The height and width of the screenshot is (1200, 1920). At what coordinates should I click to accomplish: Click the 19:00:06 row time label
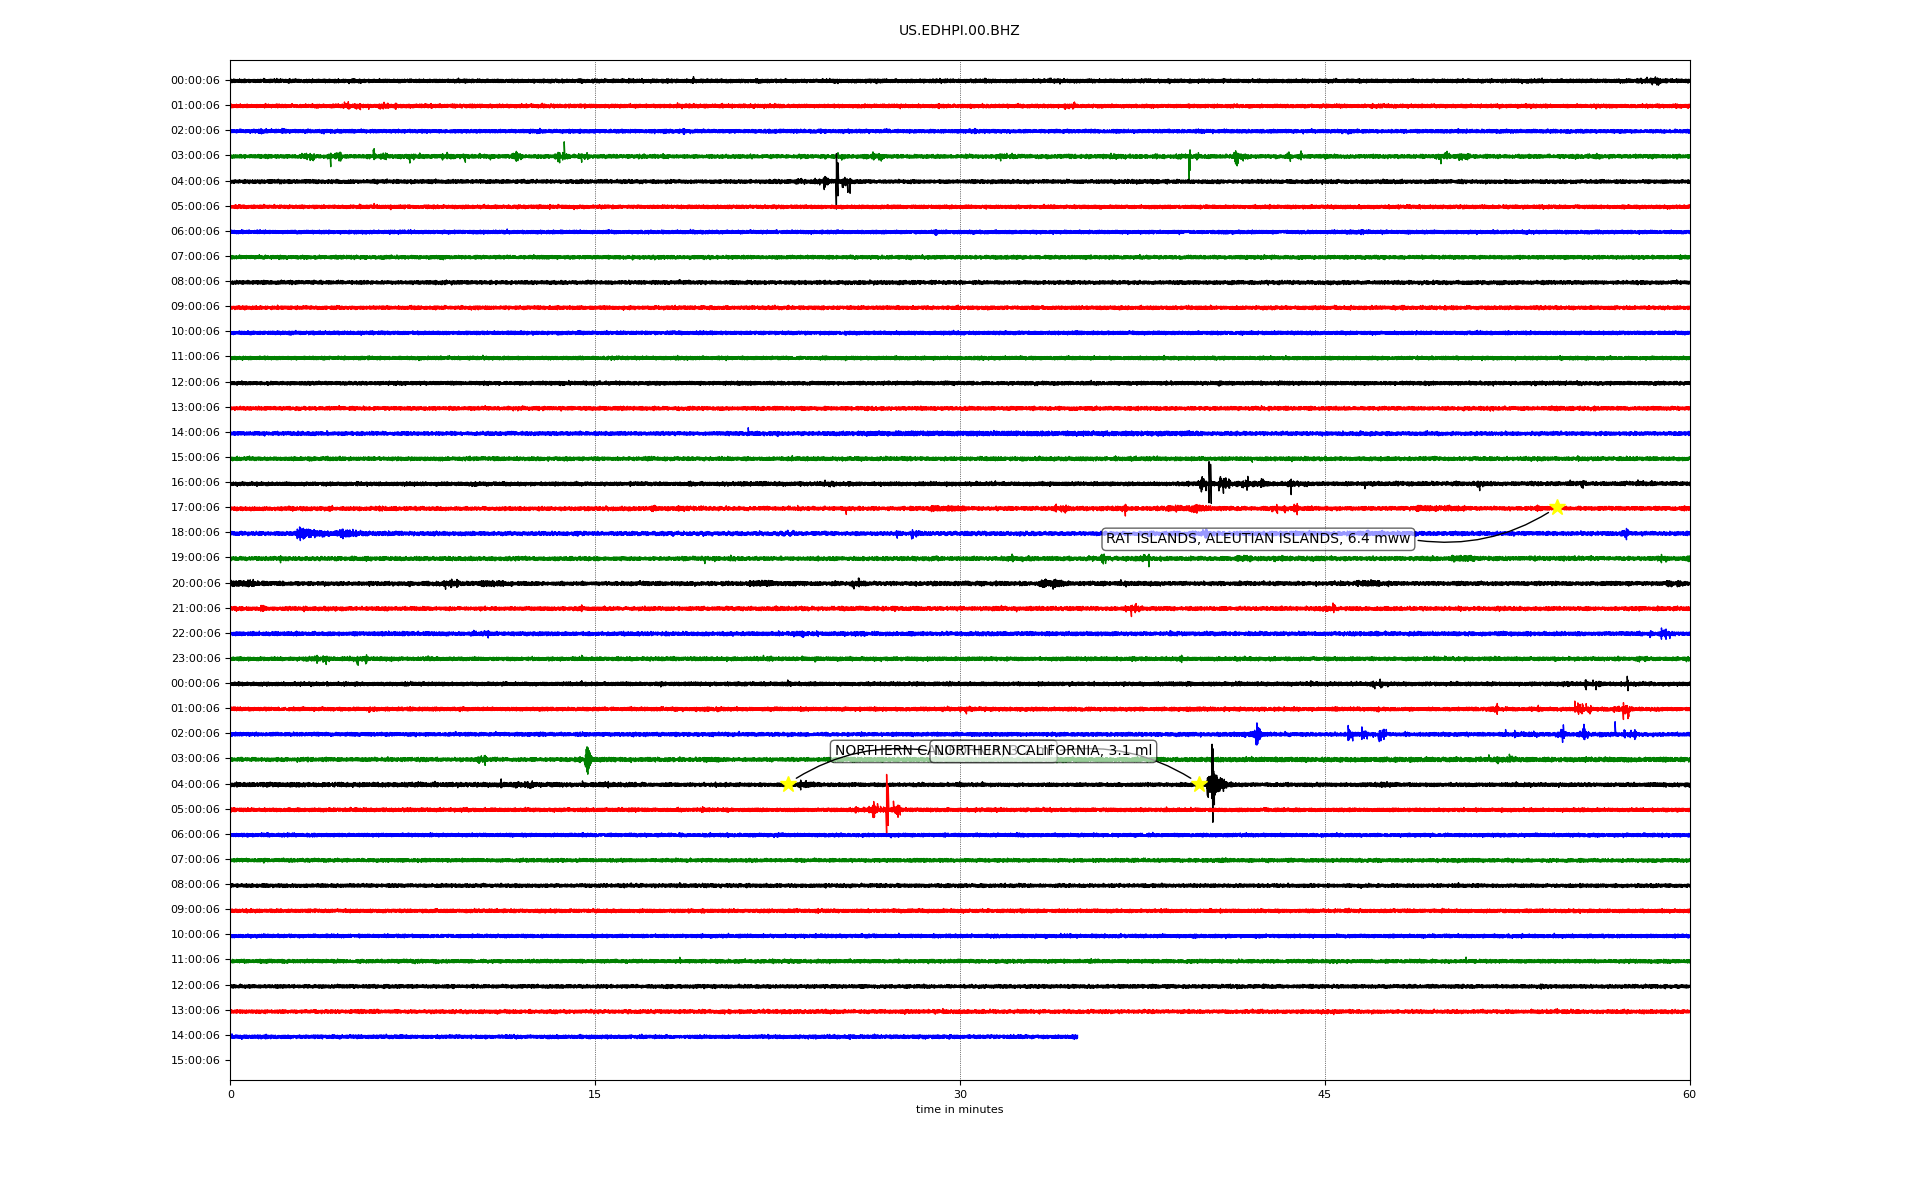(195, 558)
